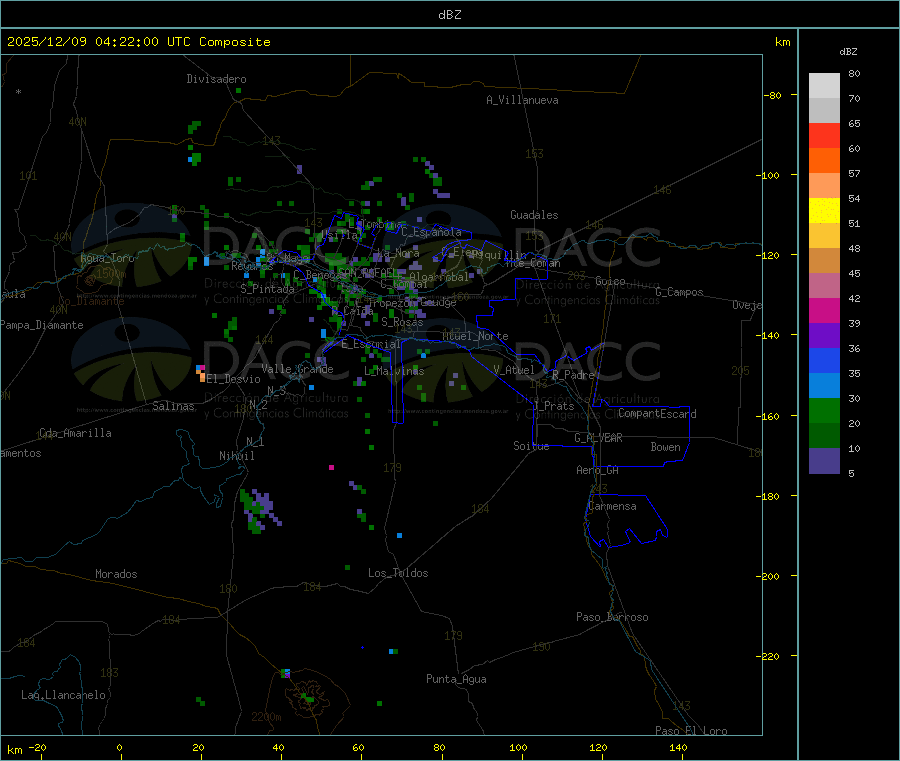Click the 'Salinas' map label
This screenshot has height=761, width=900.
[173, 406]
